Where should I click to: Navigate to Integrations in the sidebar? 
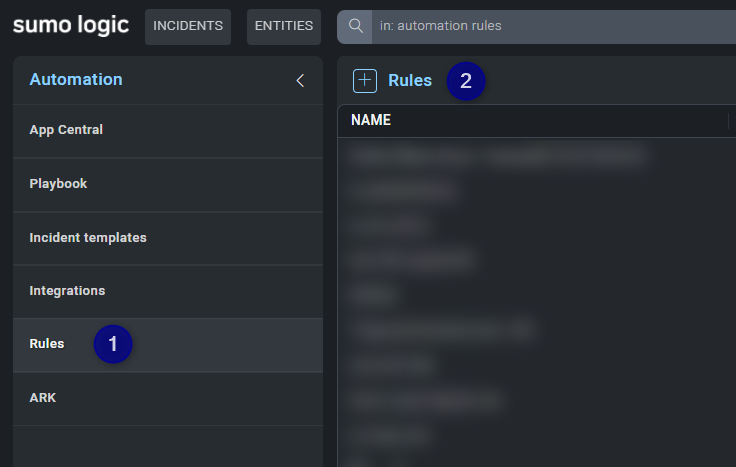pyautogui.click(x=67, y=291)
